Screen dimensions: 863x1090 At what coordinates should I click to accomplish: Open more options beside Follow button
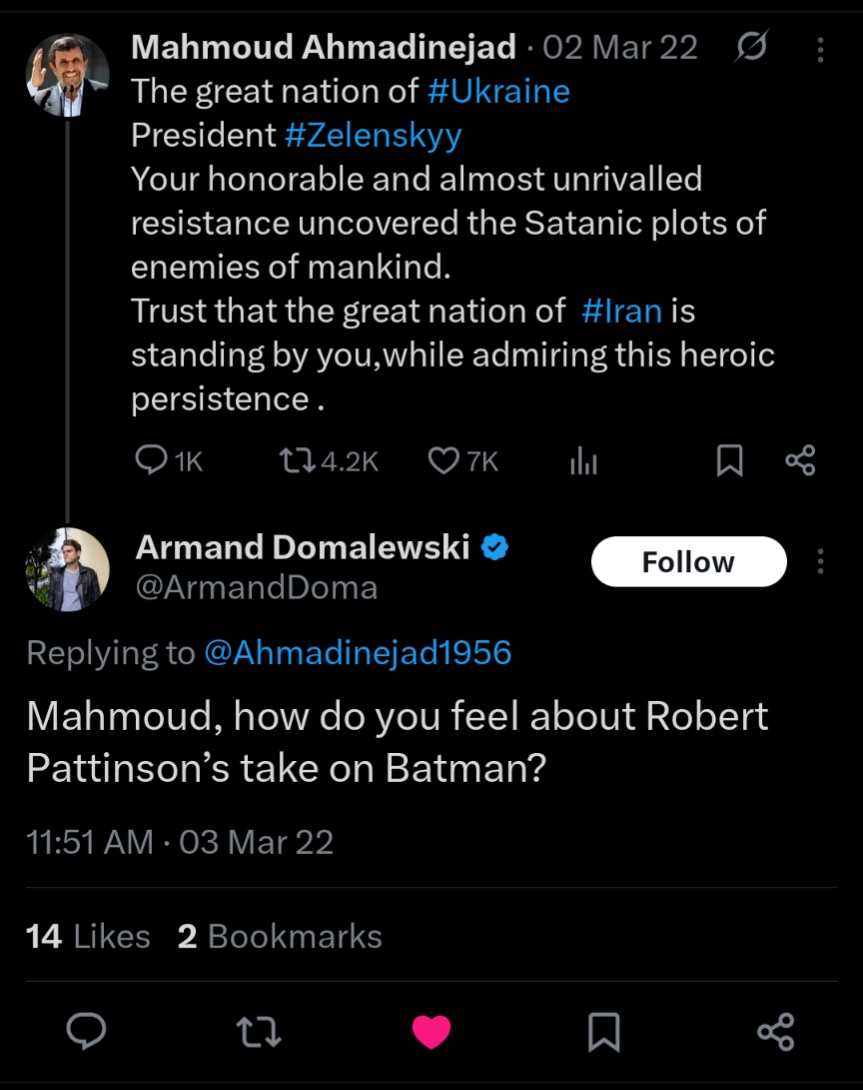click(x=820, y=562)
